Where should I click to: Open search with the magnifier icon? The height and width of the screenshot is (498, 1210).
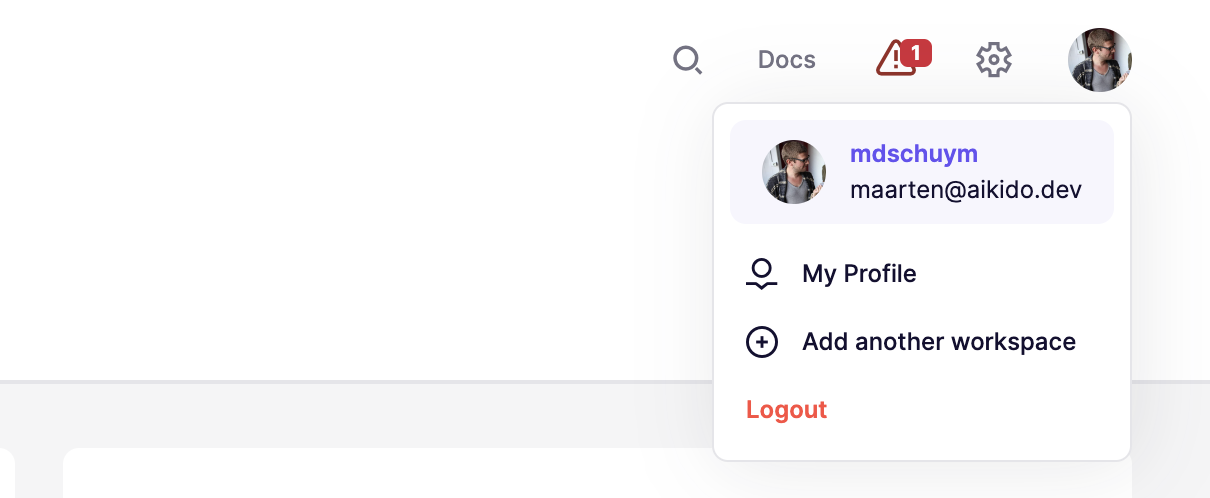click(687, 60)
